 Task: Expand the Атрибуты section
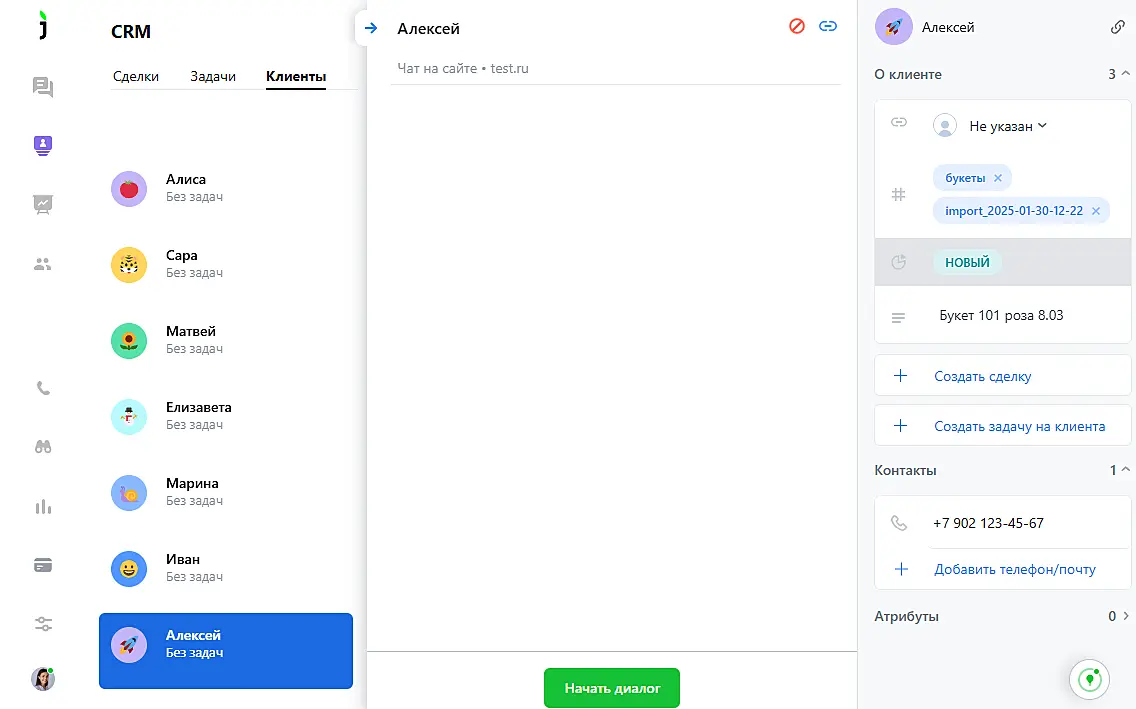(1125, 616)
